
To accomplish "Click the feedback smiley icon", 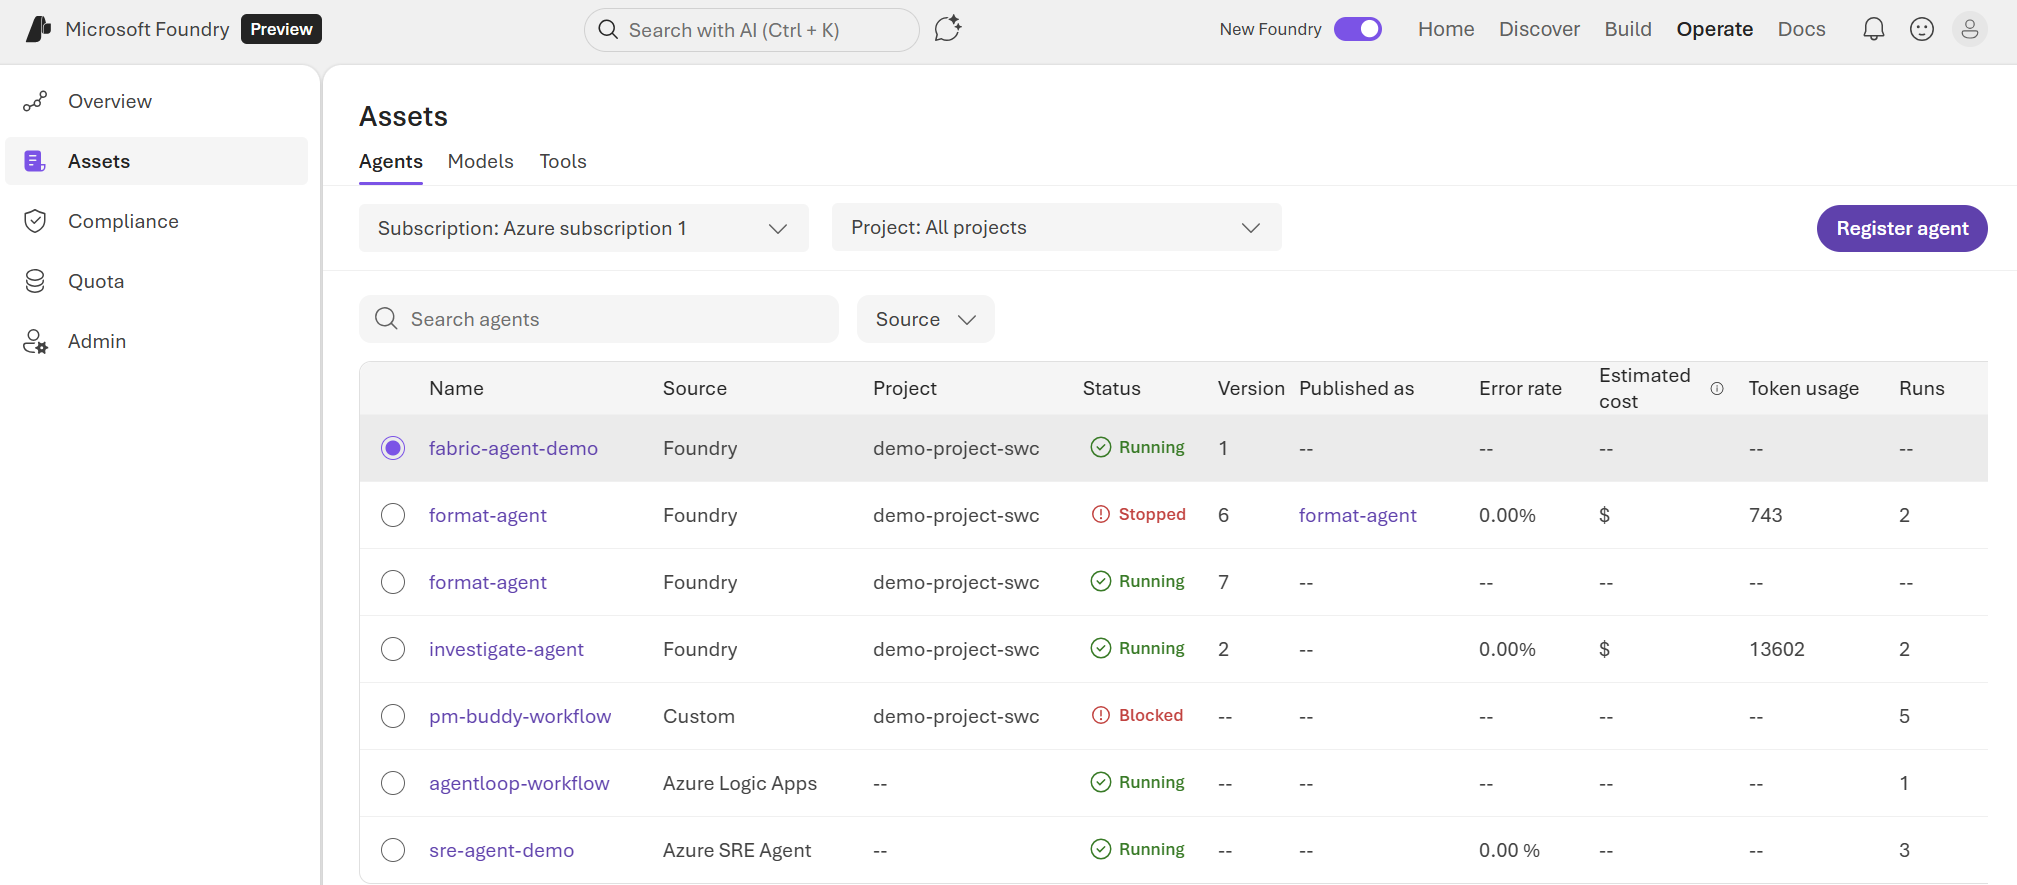I will click(x=1921, y=29).
